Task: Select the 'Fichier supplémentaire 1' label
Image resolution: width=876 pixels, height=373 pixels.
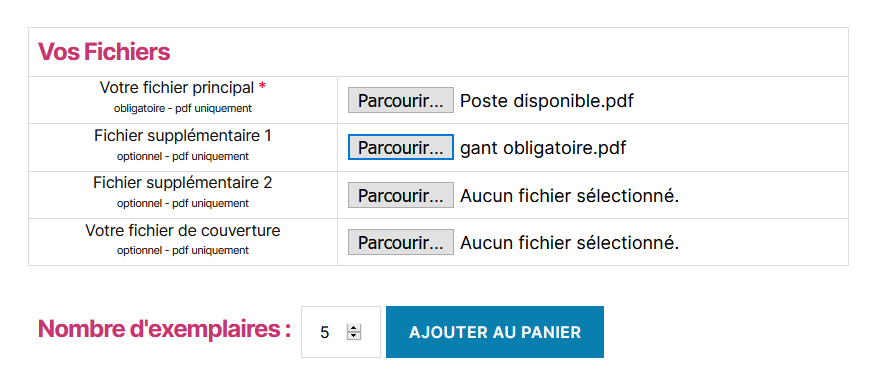Action: coord(183,136)
